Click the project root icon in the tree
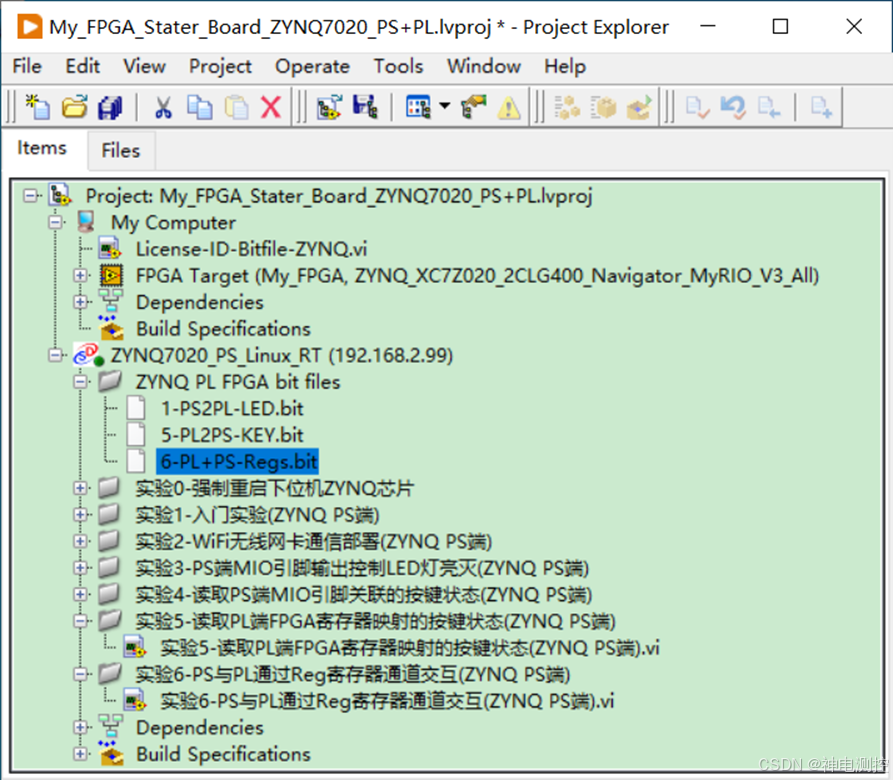Image resolution: width=893 pixels, height=780 pixels. (x=60, y=195)
